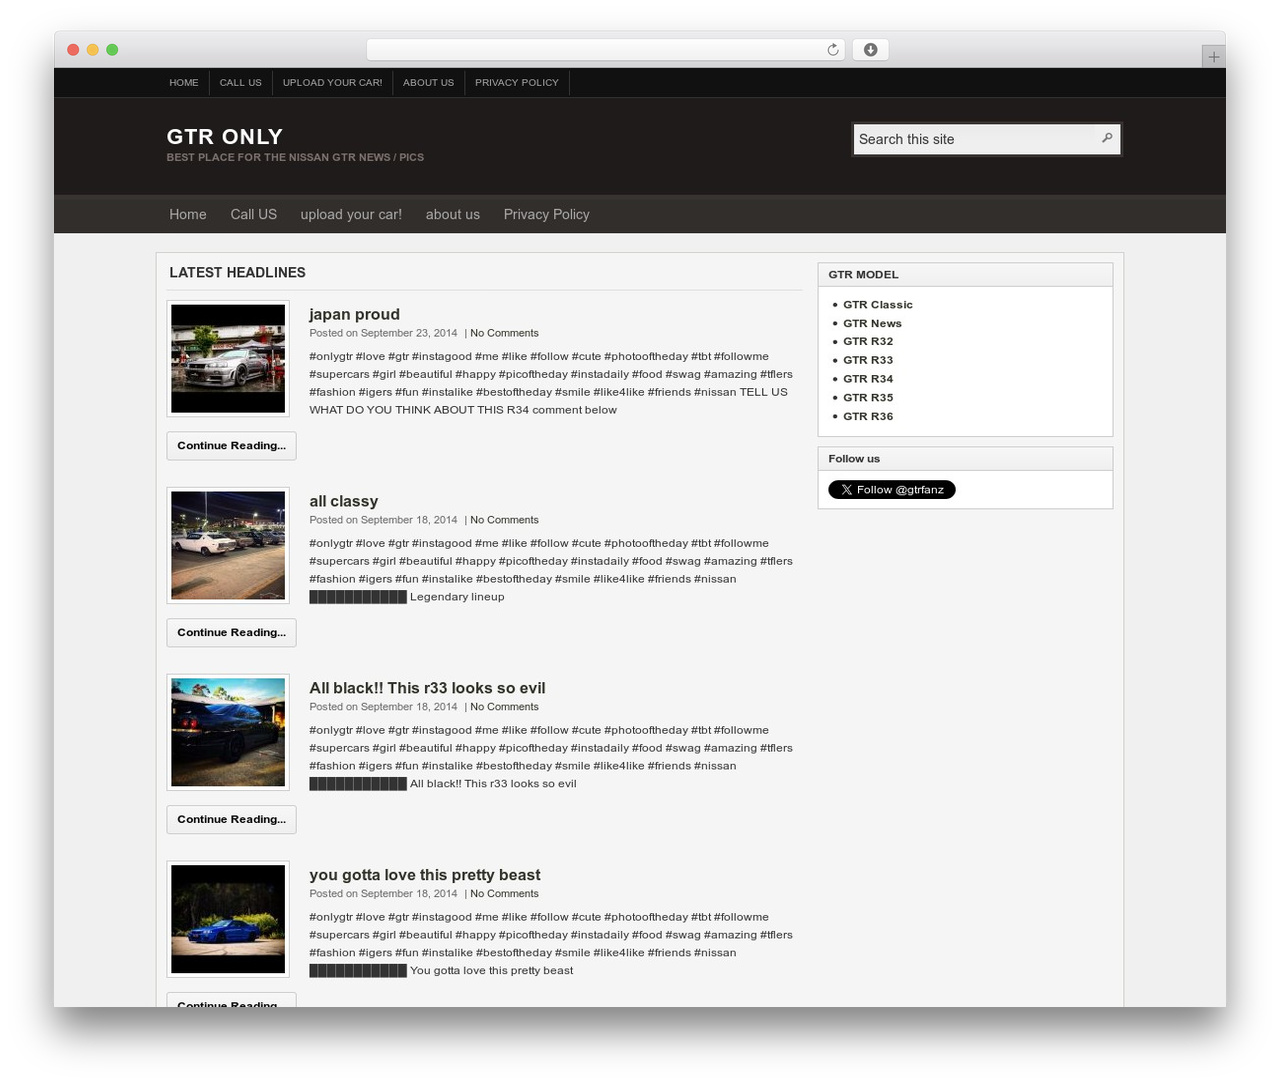The width and height of the screenshot is (1280, 1084).
Task: Open the 'all classy' post title
Action: 344,501
